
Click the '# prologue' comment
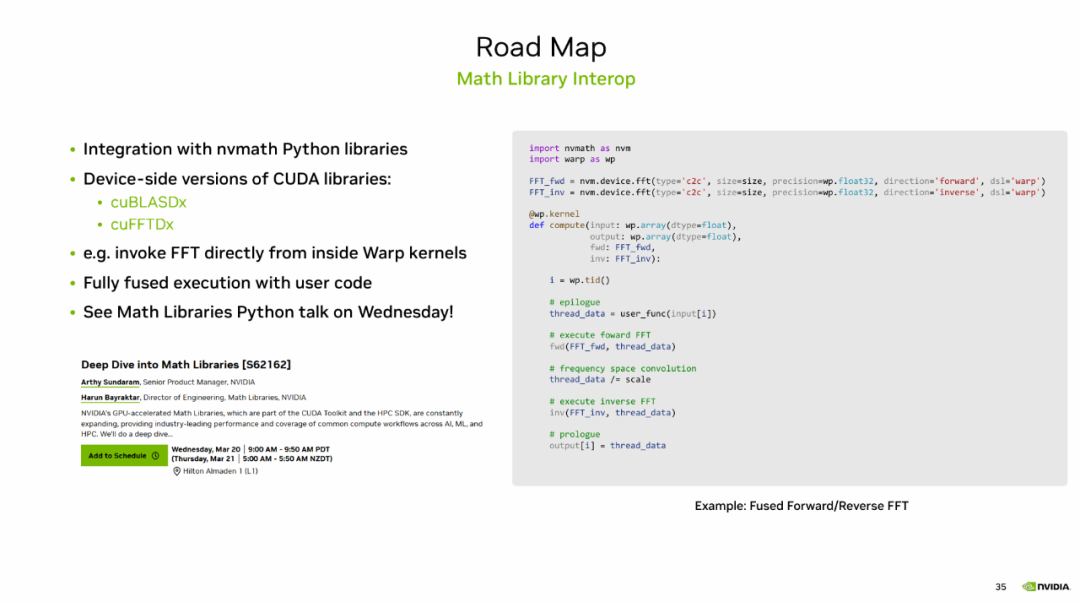point(575,435)
